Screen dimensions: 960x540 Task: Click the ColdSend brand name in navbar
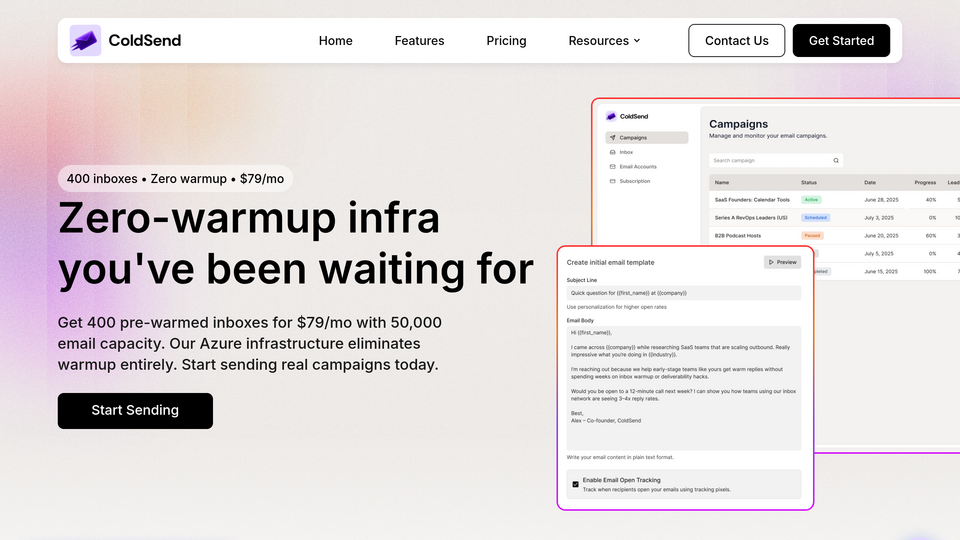(x=144, y=40)
